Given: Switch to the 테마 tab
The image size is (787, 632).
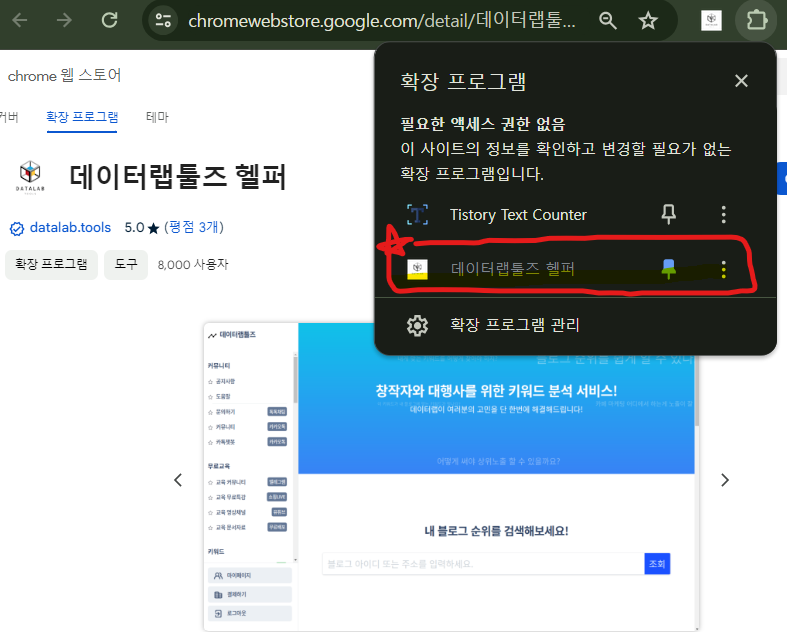Looking at the screenshot, I should [157, 117].
